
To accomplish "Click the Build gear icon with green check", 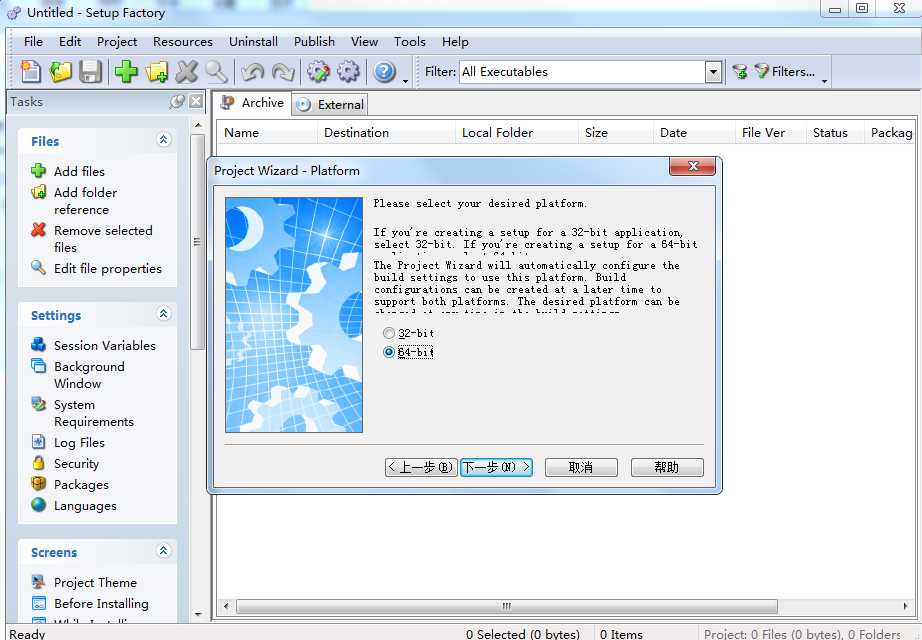I will (319, 72).
